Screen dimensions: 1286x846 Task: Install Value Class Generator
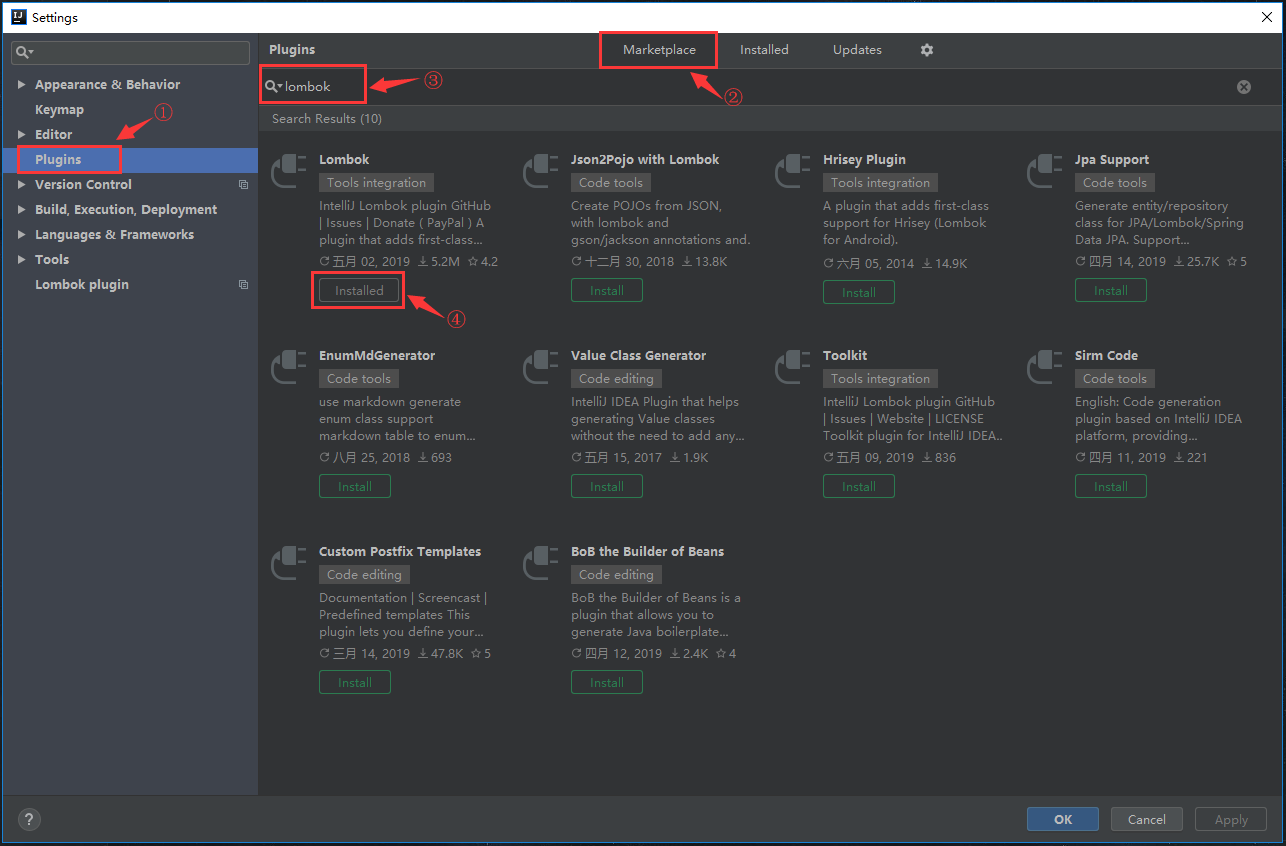click(x=607, y=486)
